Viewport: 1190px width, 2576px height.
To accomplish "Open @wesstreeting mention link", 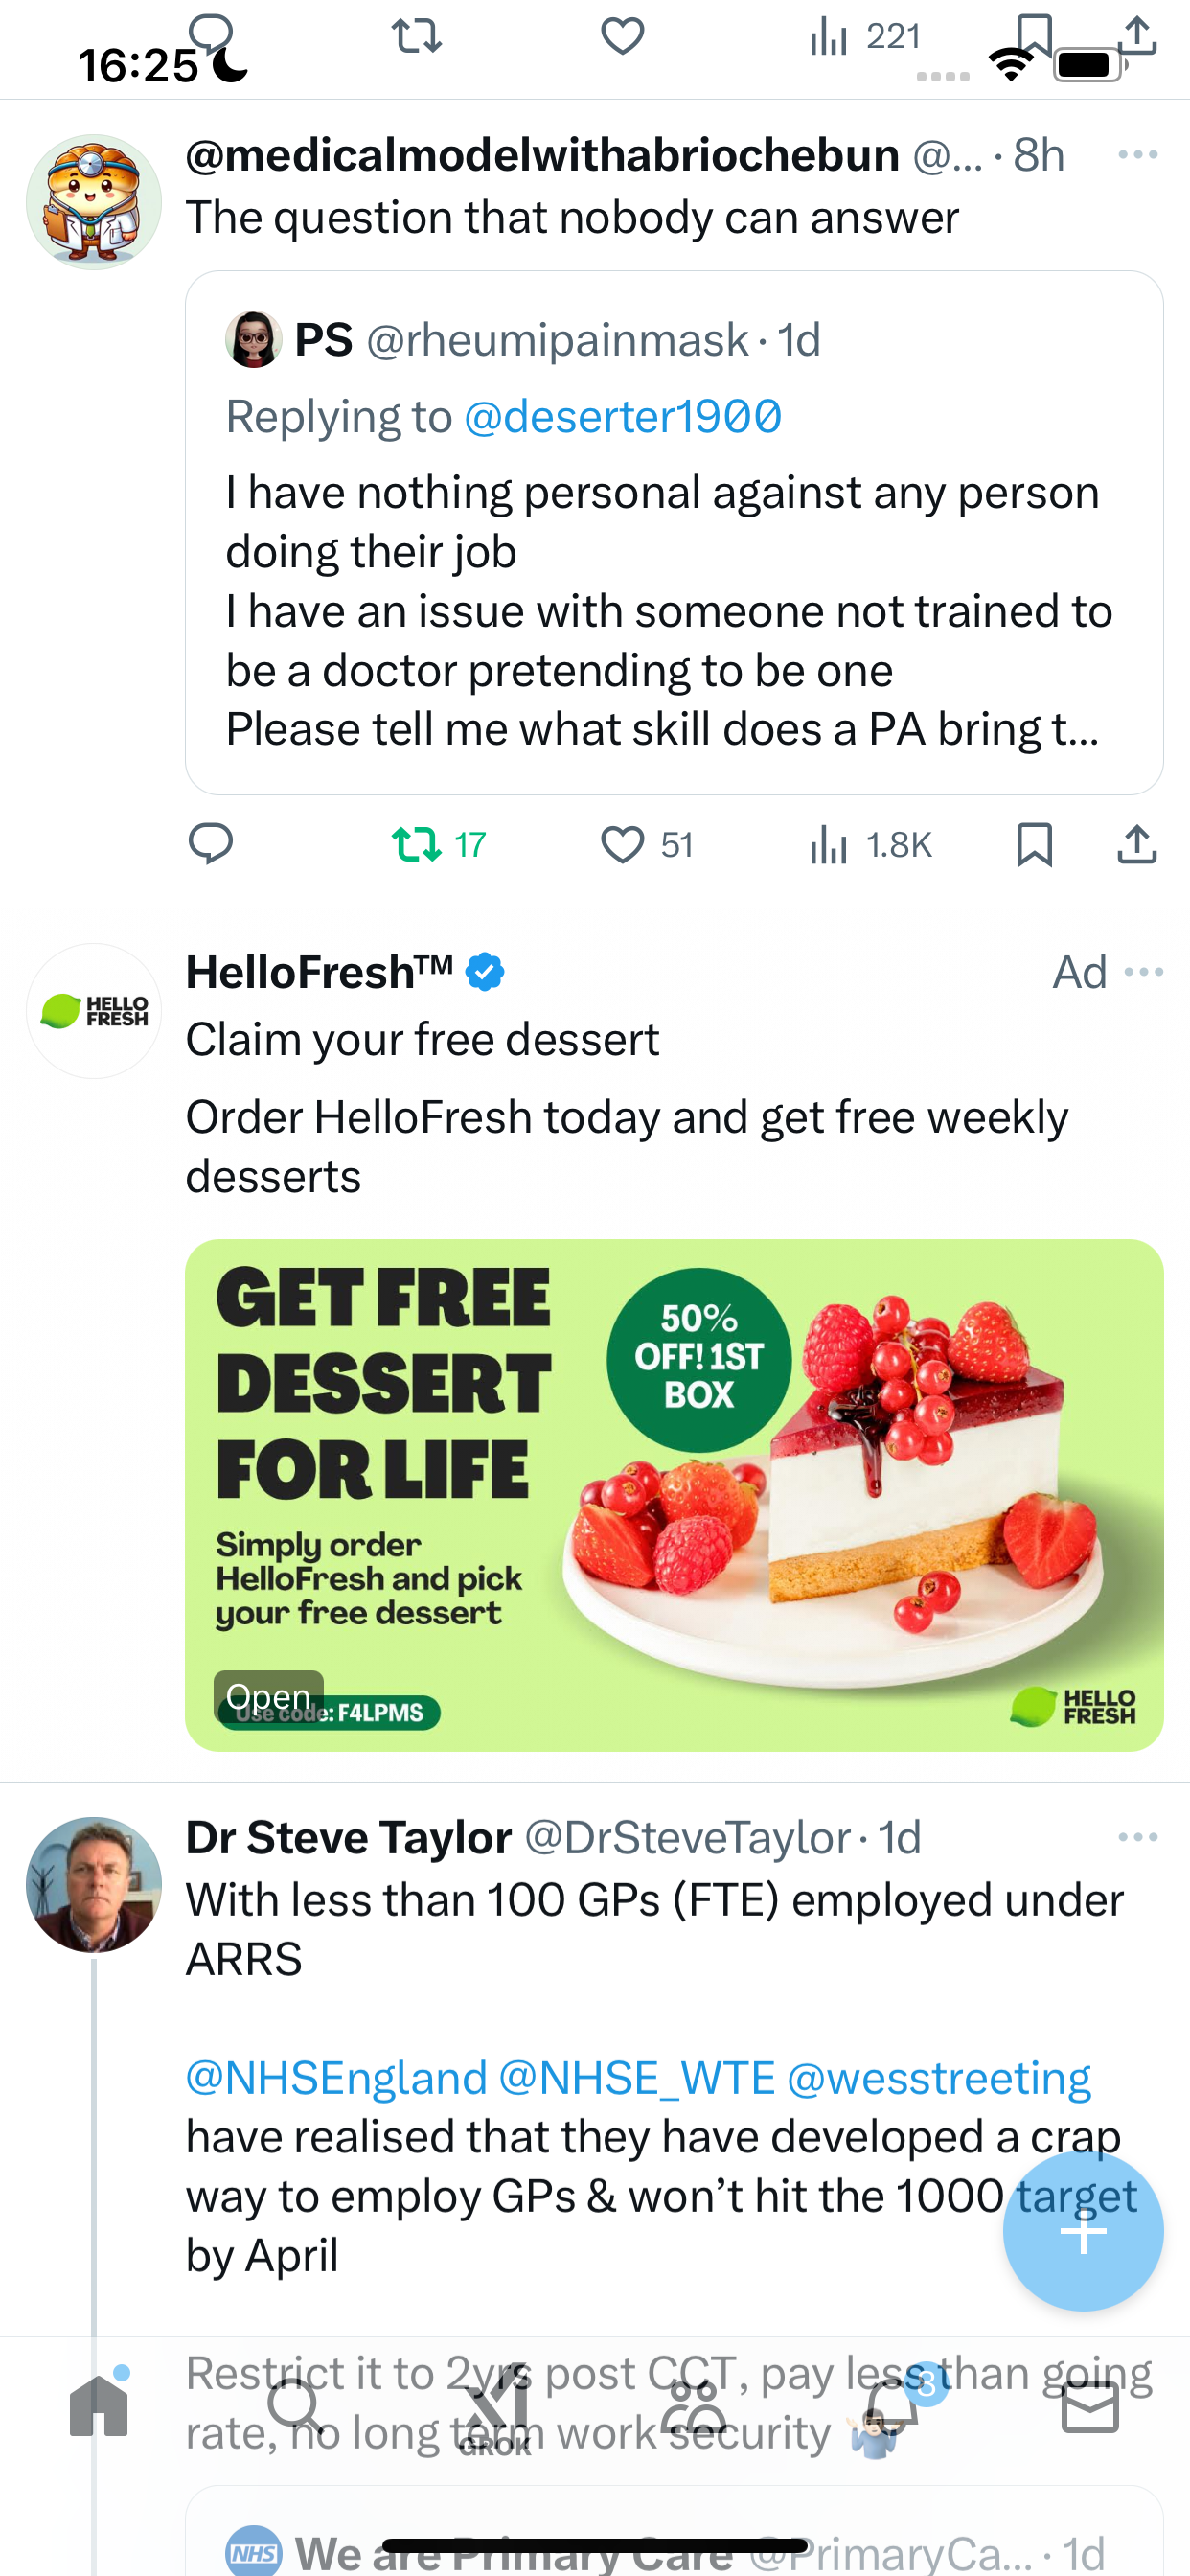I will pyautogui.click(x=939, y=2077).
